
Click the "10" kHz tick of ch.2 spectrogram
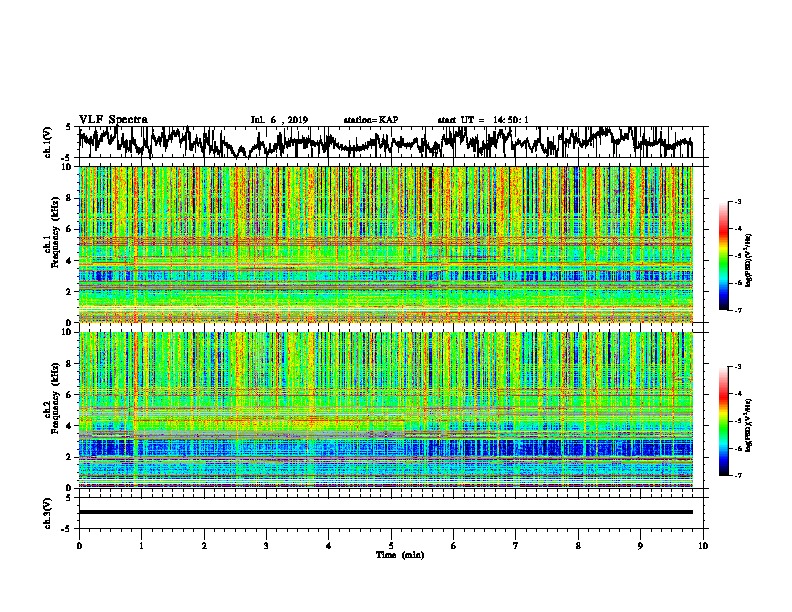click(x=68, y=332)
